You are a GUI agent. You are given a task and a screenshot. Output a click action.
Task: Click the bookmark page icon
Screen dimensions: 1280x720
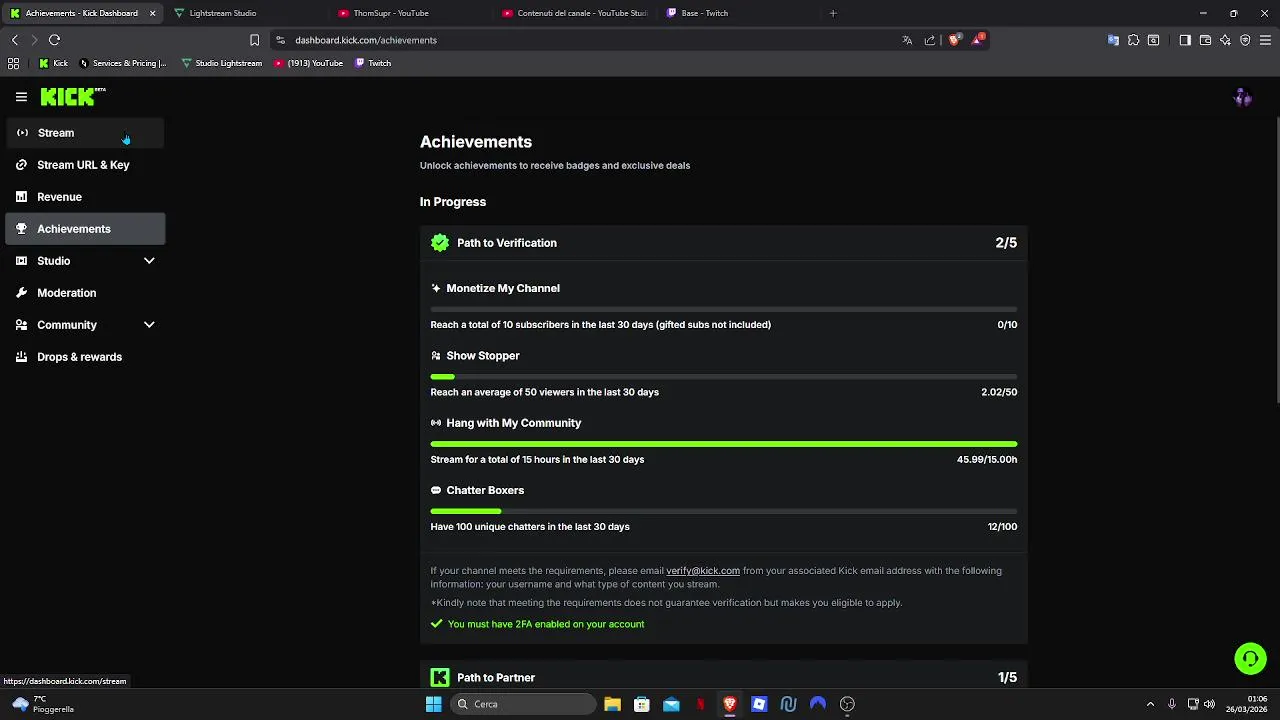click(254, 40)
